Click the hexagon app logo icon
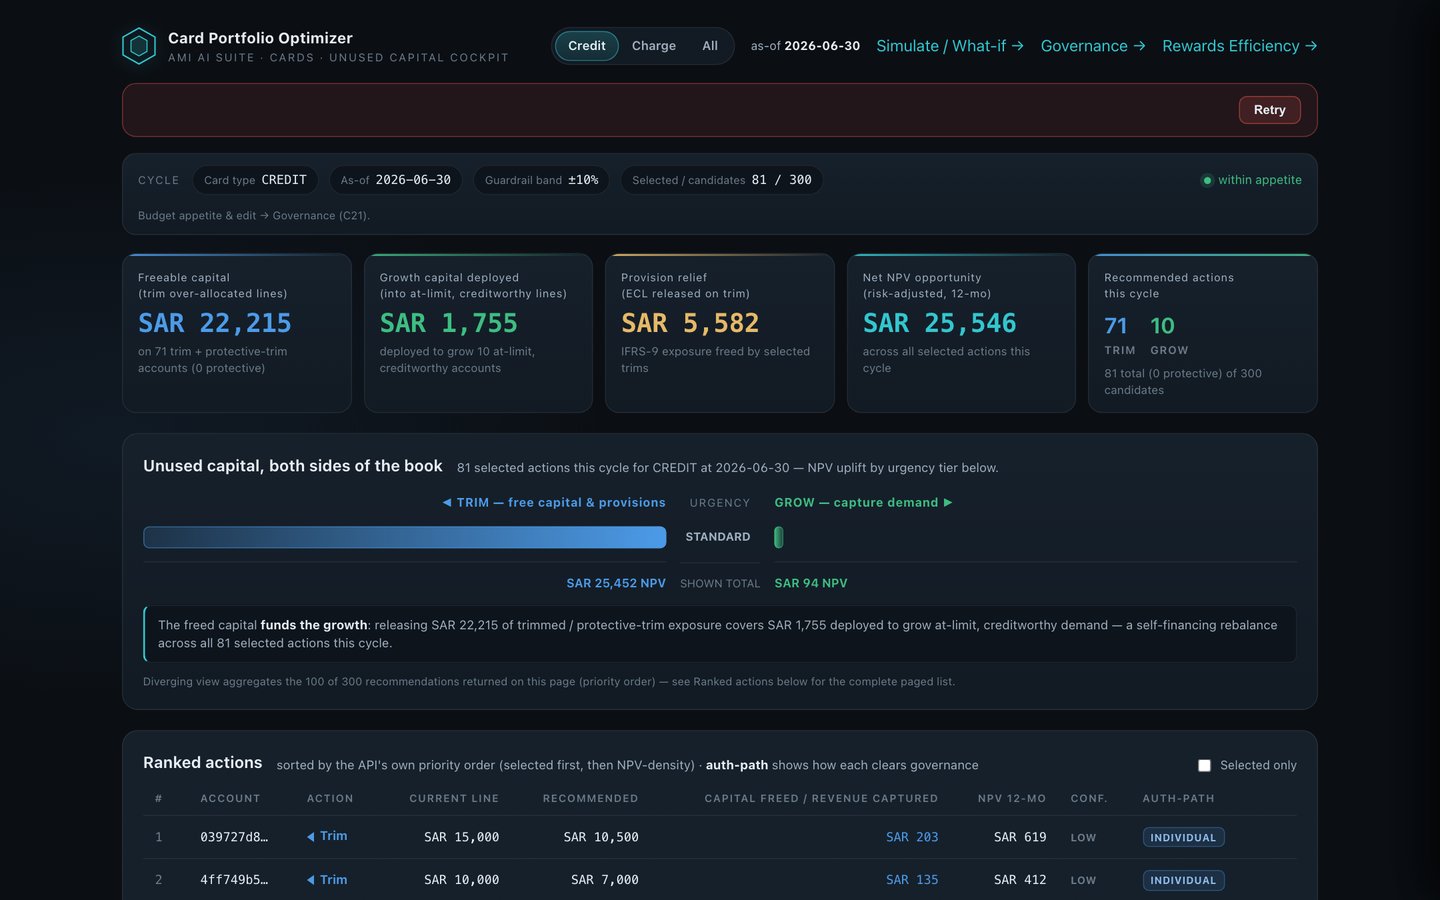 coord(139,46)
